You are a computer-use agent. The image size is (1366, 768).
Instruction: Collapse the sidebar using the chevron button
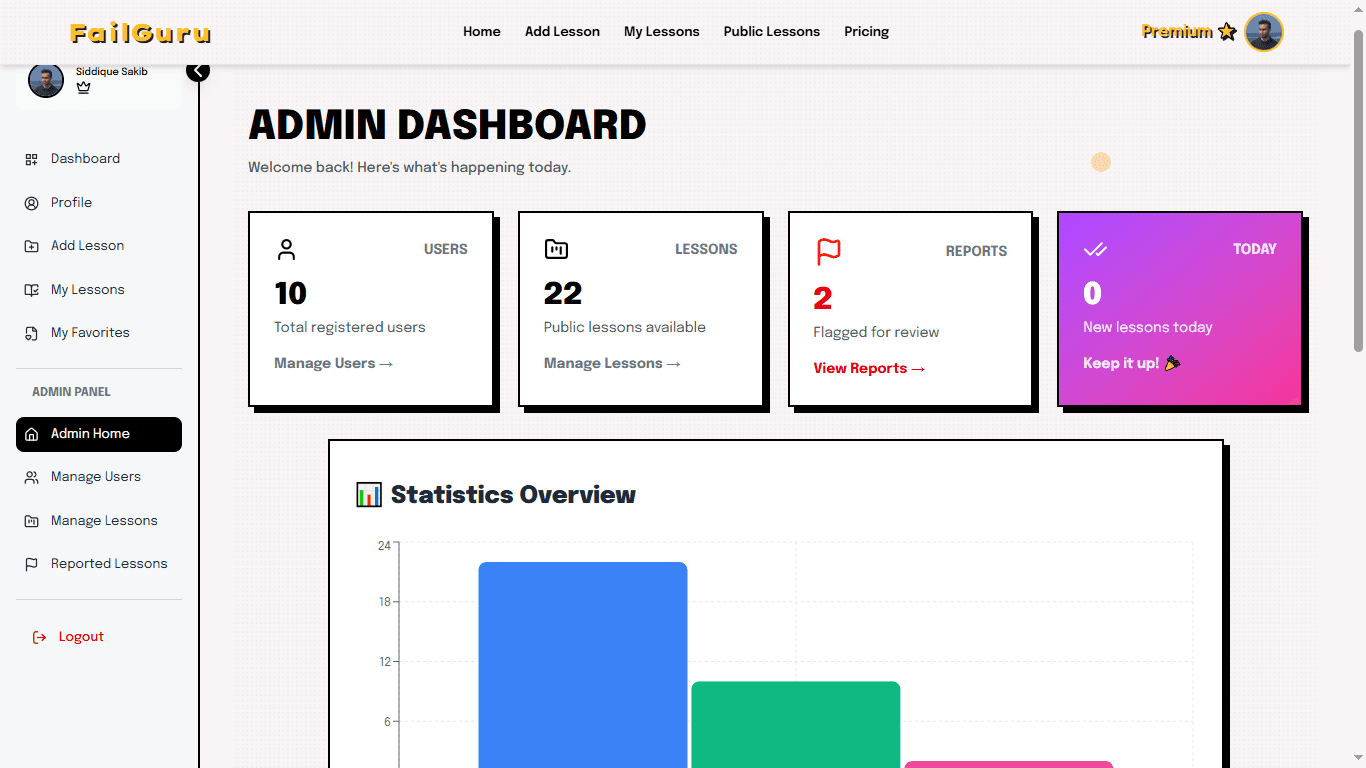pos(198,71)
